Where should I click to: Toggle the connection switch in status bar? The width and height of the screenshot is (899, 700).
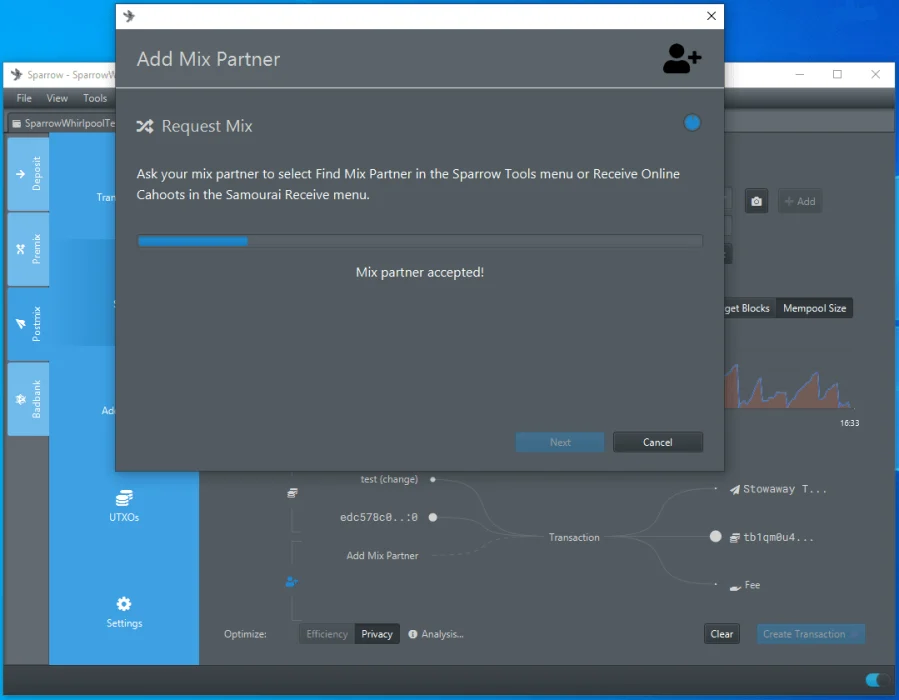click(x=877, y=680)
